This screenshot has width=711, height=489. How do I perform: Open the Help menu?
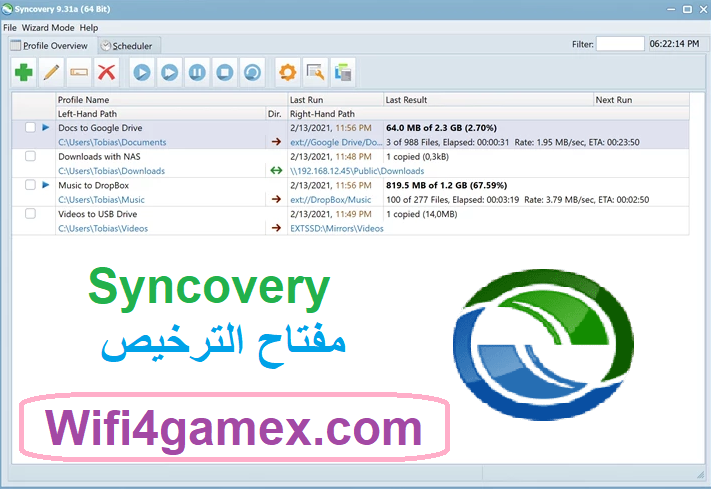pyautogui.click(x=89, y=28)
